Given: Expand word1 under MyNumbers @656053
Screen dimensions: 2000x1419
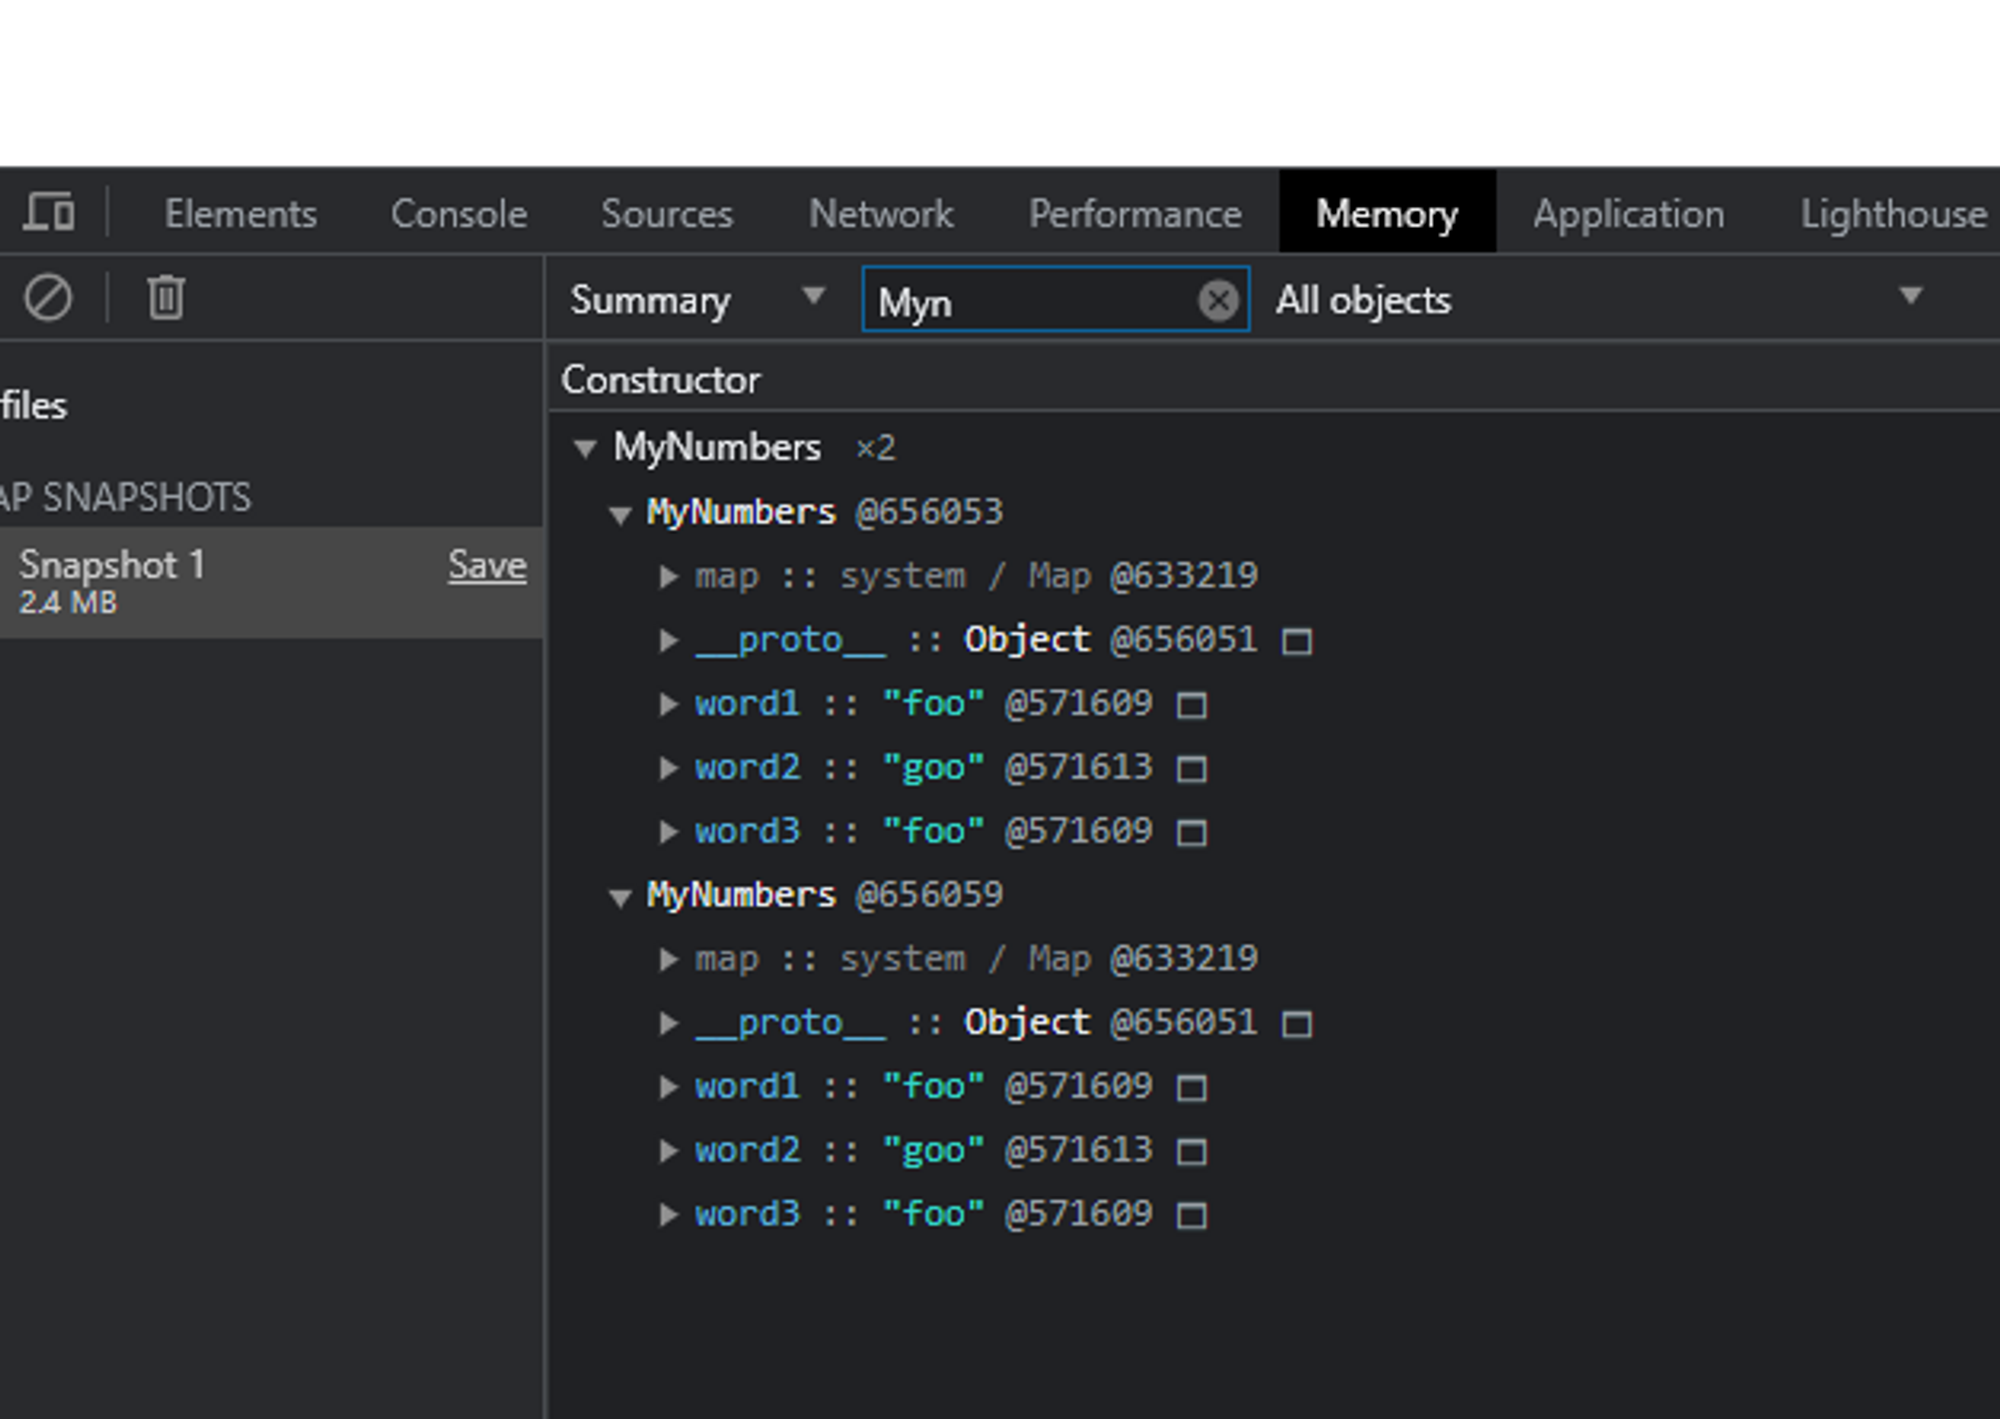Looking at the screenshot, I should [x=668, y=704].
